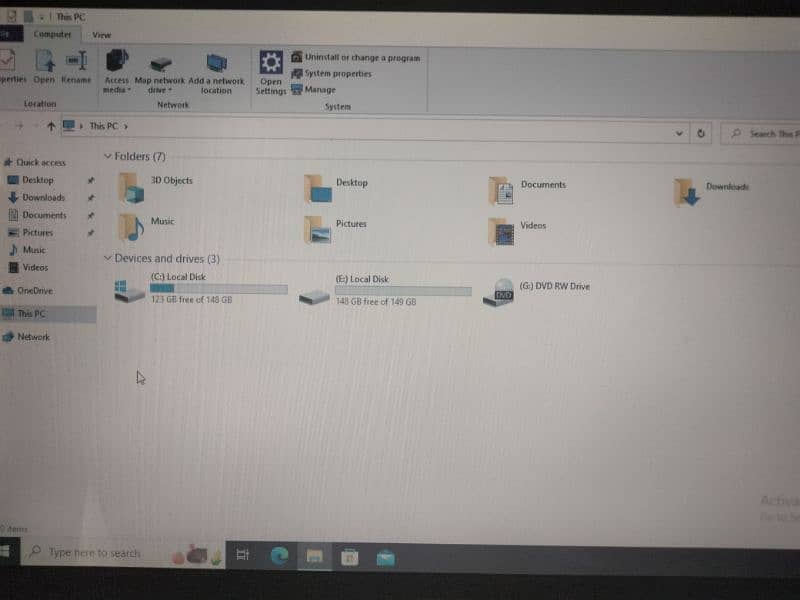Select Pictures in navigation pane
Viewport: 800px width, 600px height.
point(32,232)
